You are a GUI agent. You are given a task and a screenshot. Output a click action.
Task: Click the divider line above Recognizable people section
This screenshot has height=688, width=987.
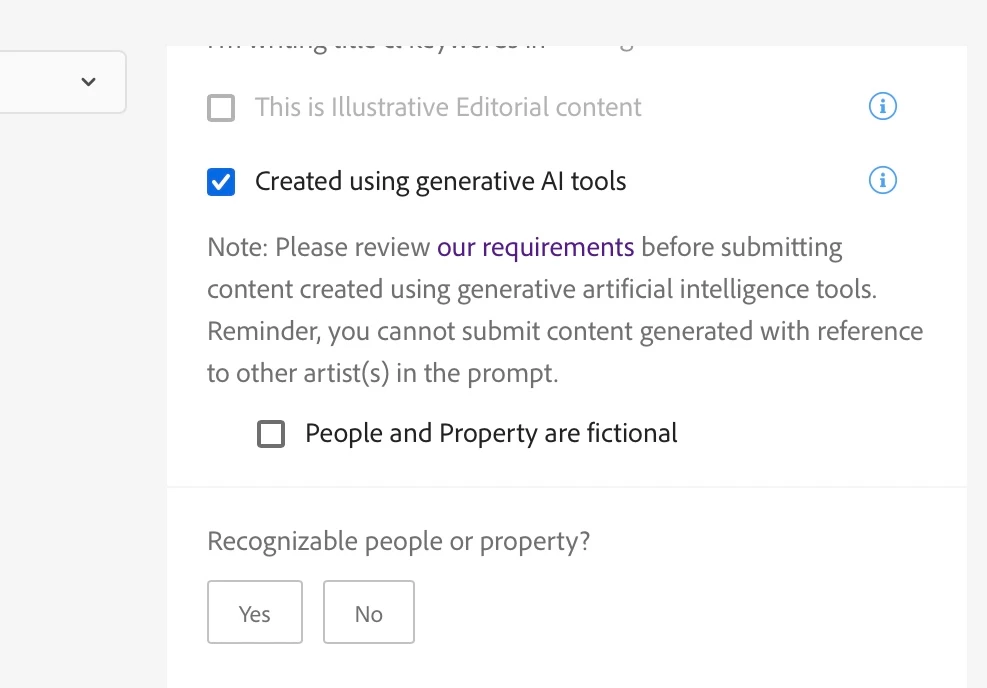567,487
